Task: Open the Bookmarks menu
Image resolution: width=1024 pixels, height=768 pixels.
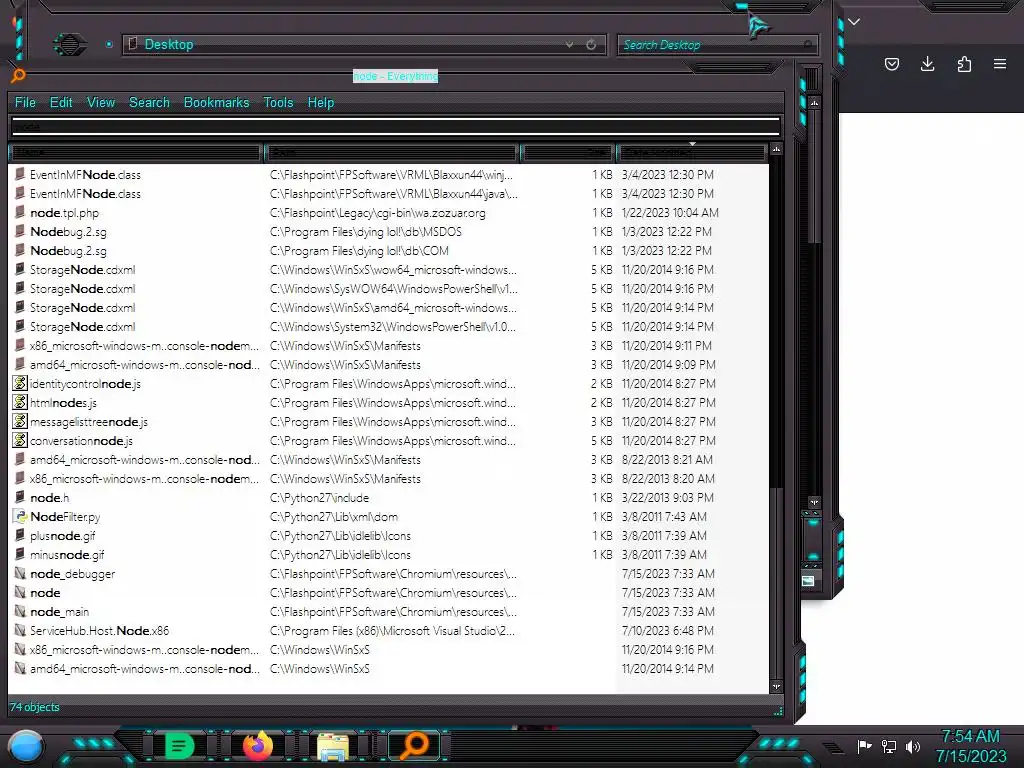Action: click(x=216, y=103)
